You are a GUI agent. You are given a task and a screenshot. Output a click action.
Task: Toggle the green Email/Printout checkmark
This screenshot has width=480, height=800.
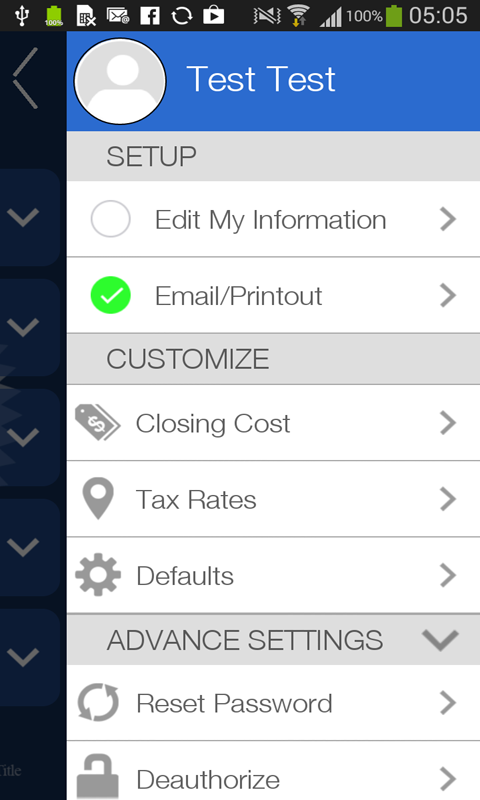click(110, 295)
